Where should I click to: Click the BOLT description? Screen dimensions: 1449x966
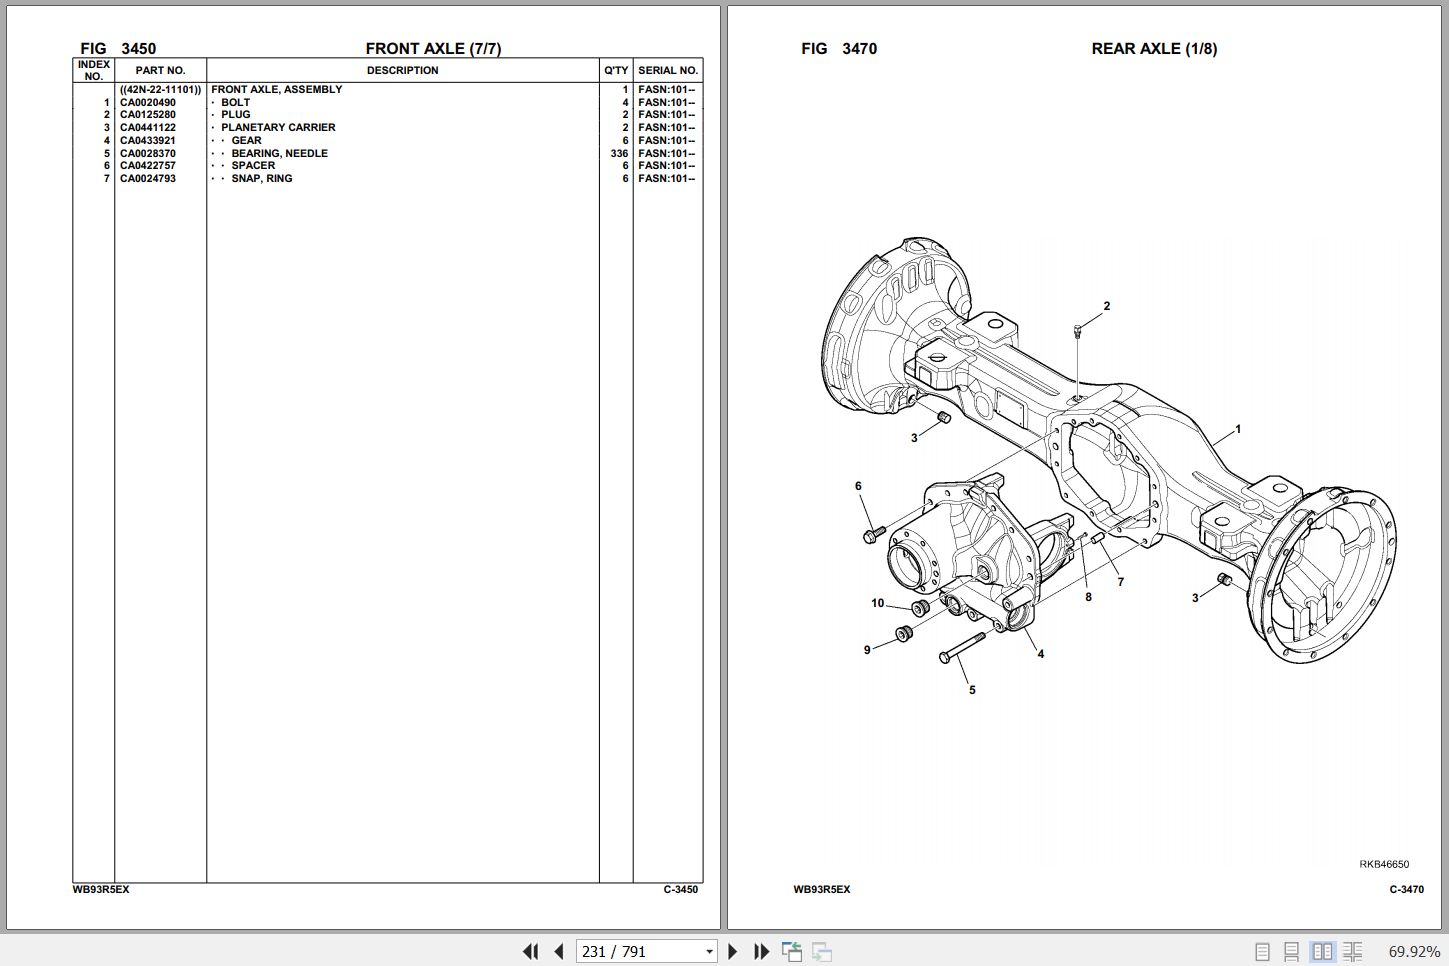point(236,102)
